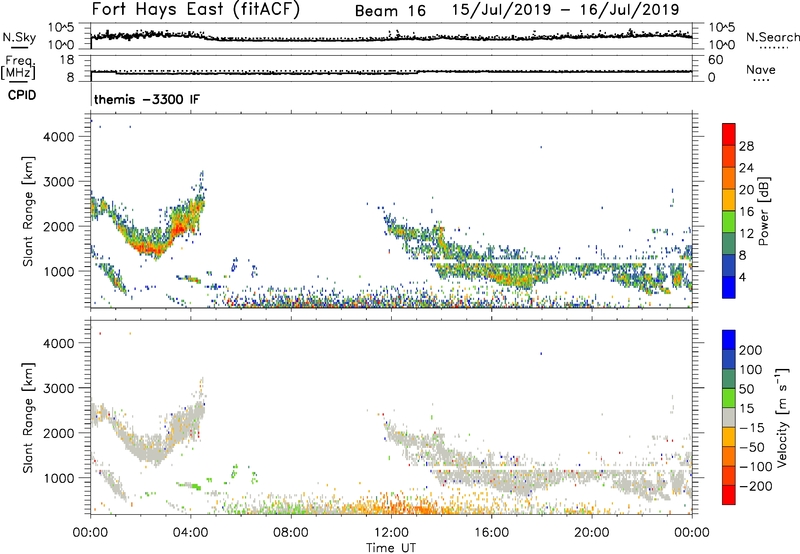Click the 'Time UT' axis title
Viewport: 800px width, 554px height.
click(x=391, y=548)
